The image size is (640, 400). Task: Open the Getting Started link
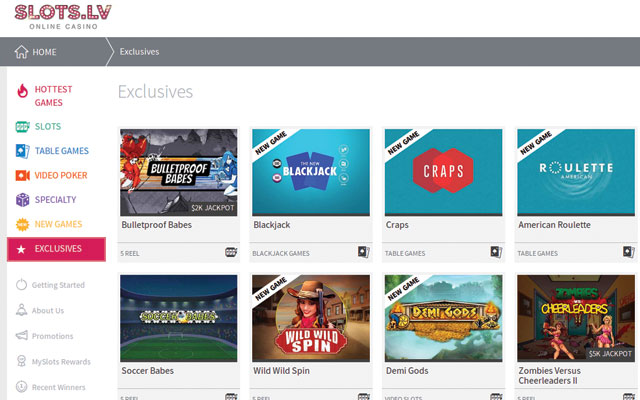(x=58, y=285)
